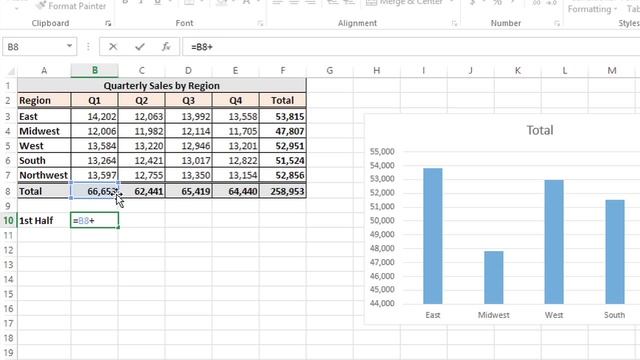640x360 pixels.
Task: Open the Number group dialog launcher
Action: [x=557, y=24]
